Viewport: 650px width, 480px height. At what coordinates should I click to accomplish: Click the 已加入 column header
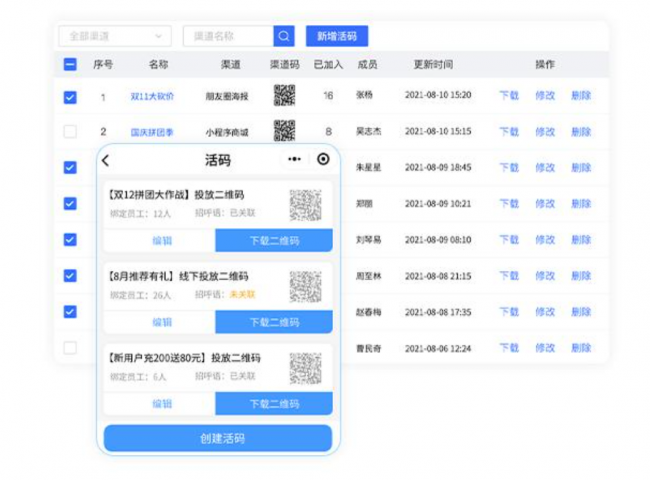click(328, 64)
